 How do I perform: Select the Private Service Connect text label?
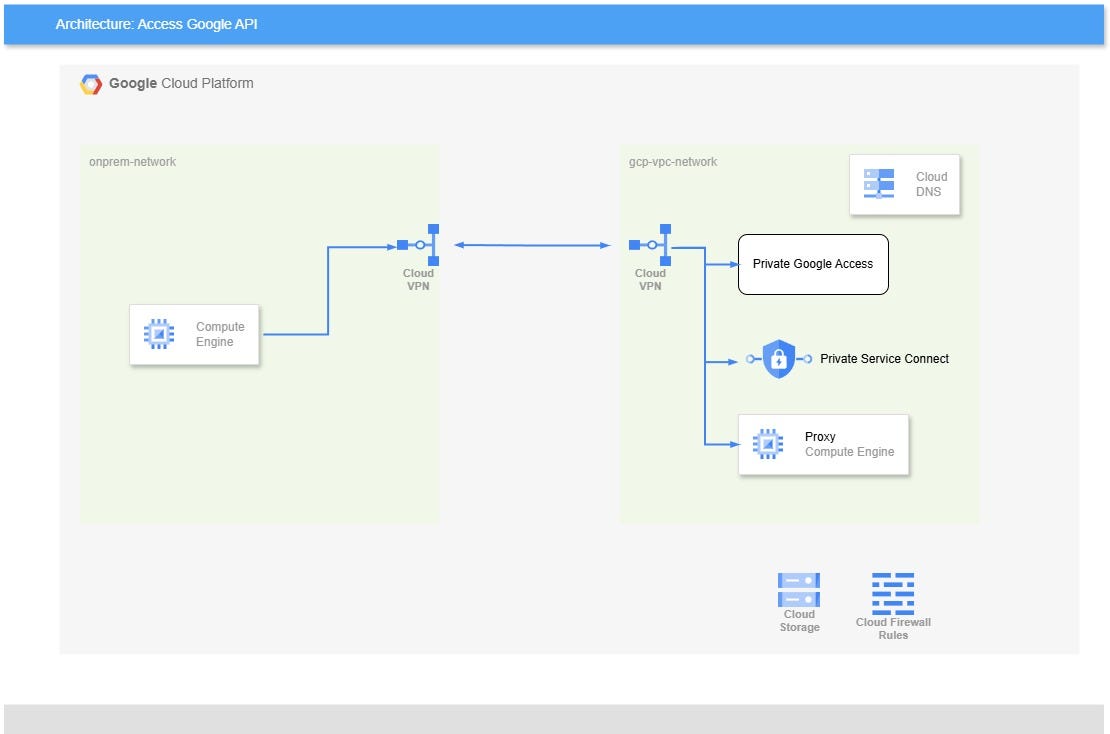[884, 358]
